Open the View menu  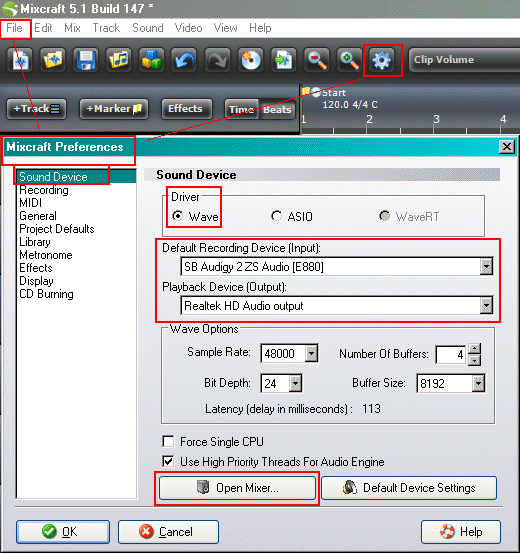[225, 28]
